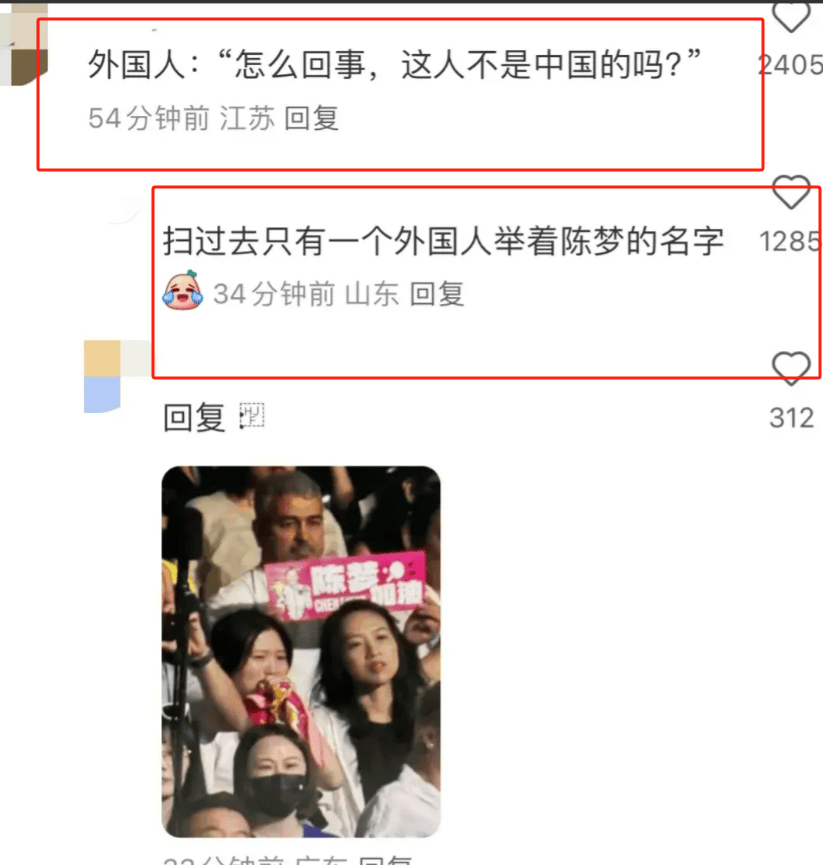Select the 扫过去只有一个外国人 comment text

[443, 242]
